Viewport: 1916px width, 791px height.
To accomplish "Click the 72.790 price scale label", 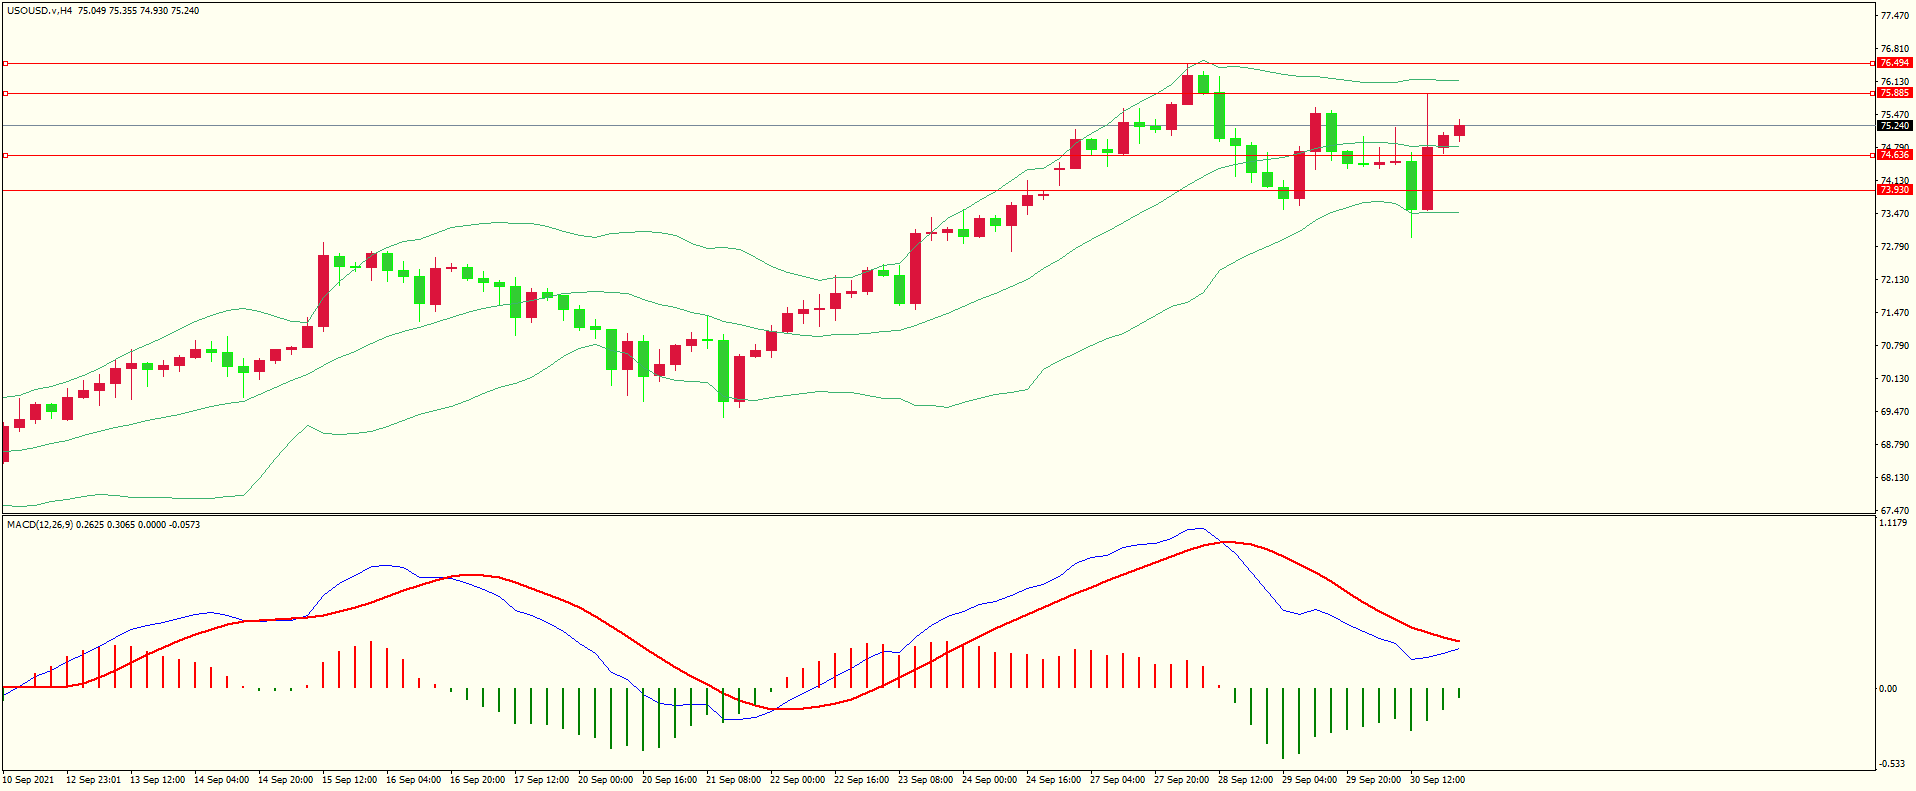I will 1895,247.
